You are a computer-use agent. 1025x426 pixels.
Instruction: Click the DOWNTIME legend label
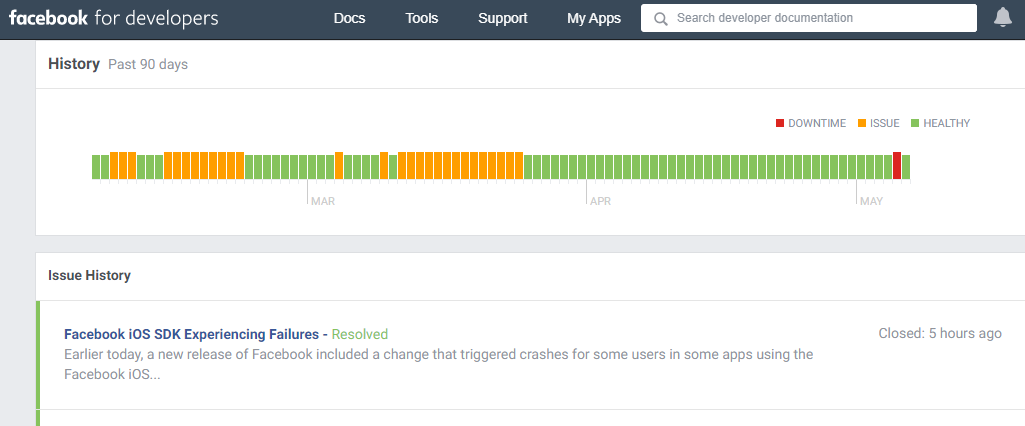tap(817, 123)
